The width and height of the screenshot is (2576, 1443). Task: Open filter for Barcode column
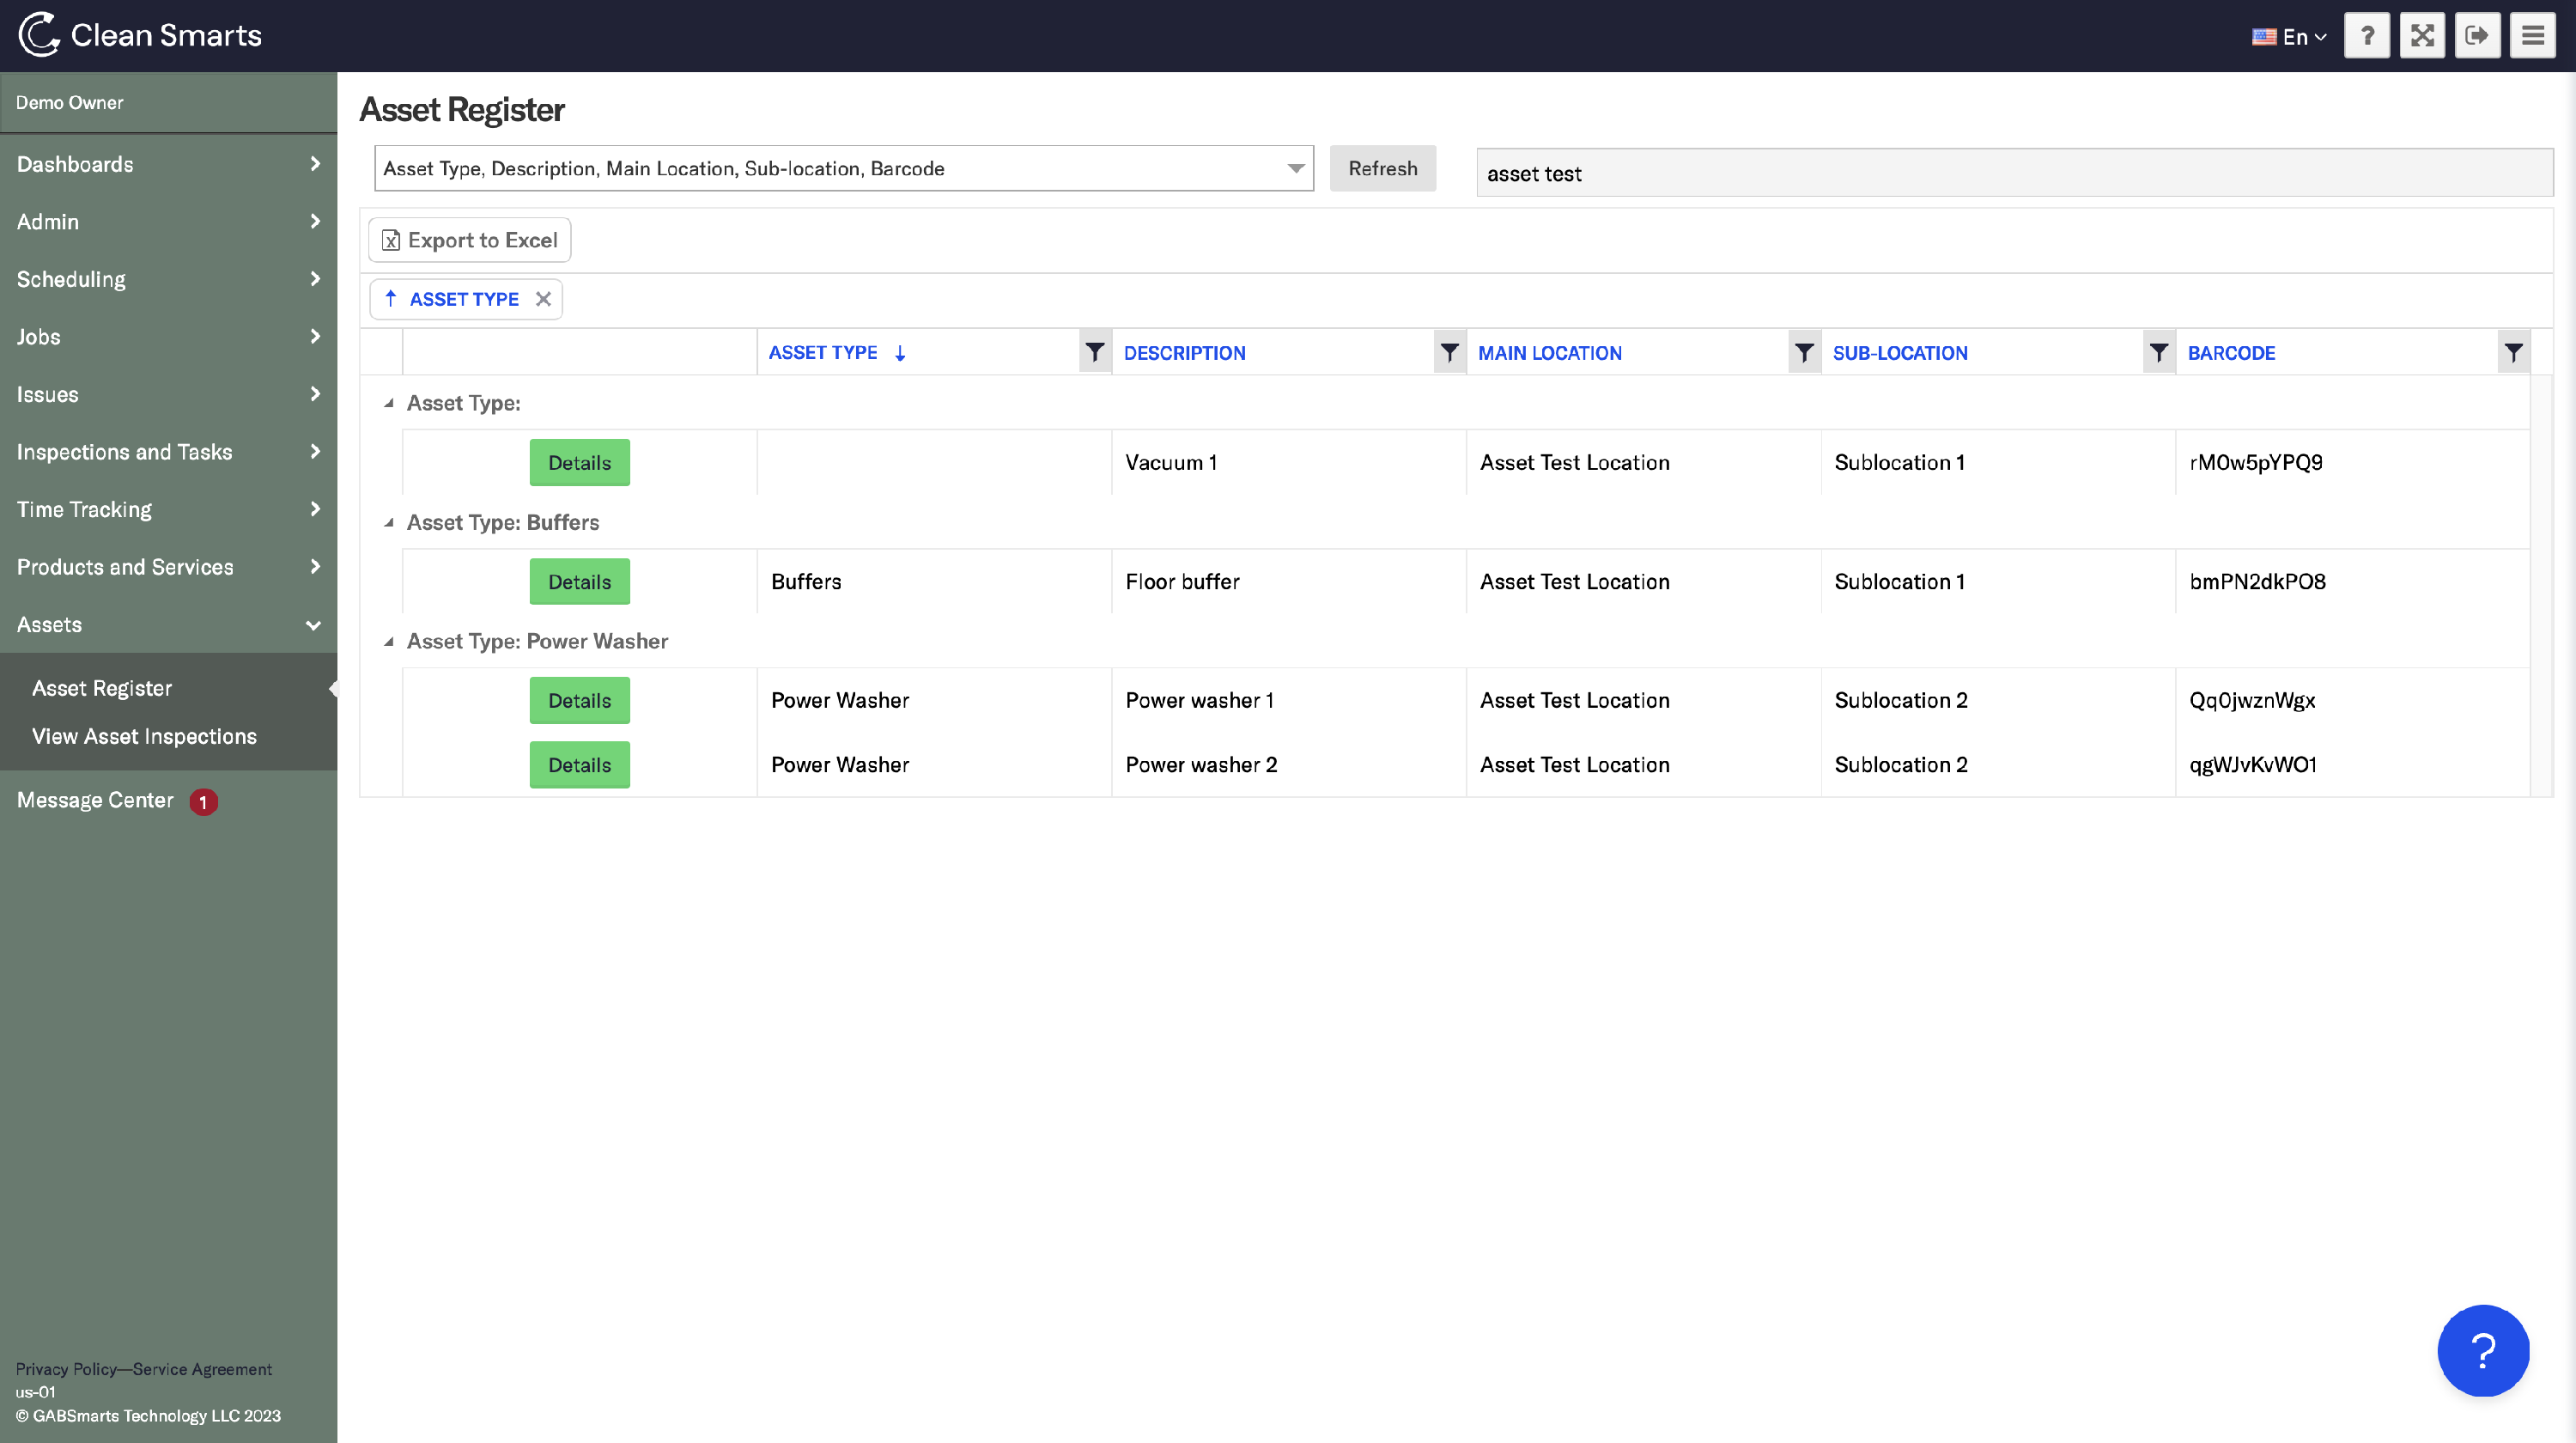point(2512,352)
